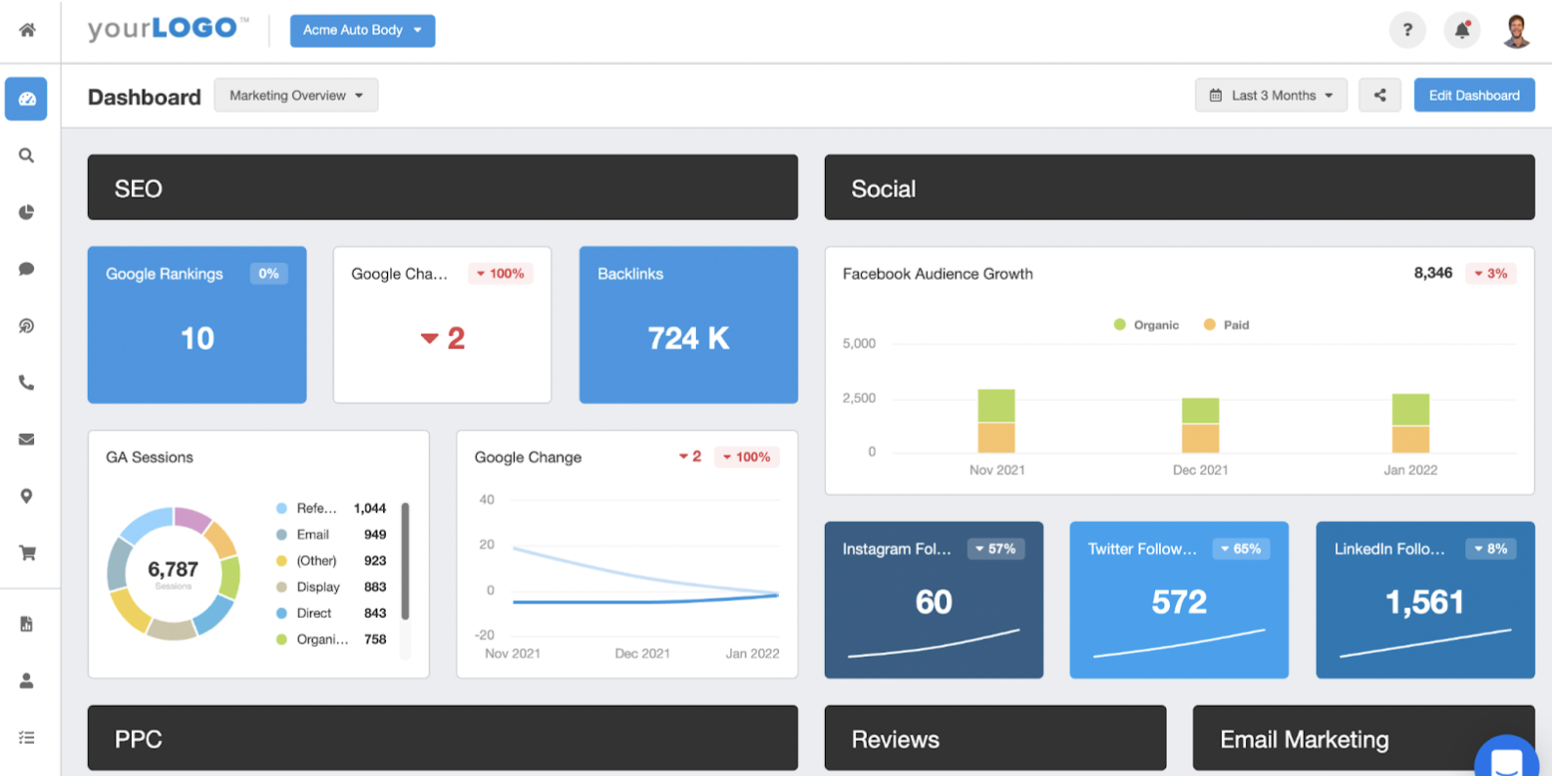Open the Social section header

click(x=1179, y=187)
